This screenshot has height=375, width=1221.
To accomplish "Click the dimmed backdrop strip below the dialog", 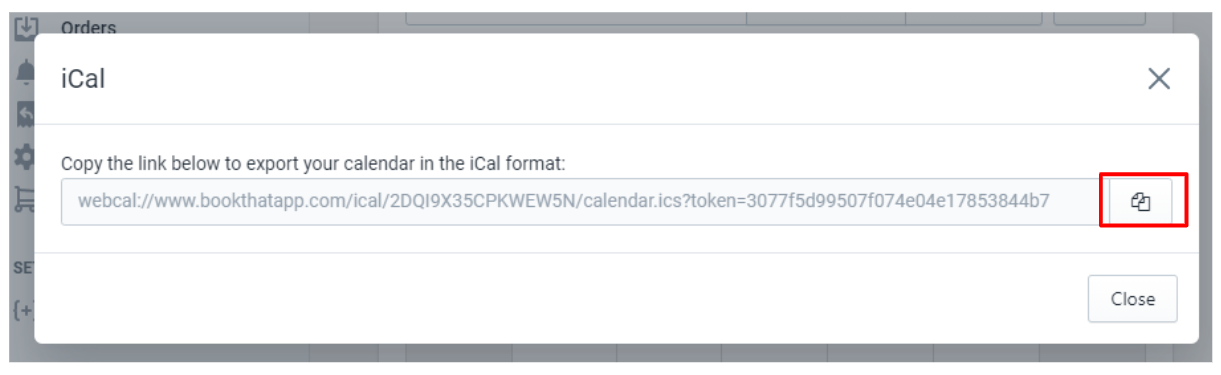I will (x=610, y=353).
